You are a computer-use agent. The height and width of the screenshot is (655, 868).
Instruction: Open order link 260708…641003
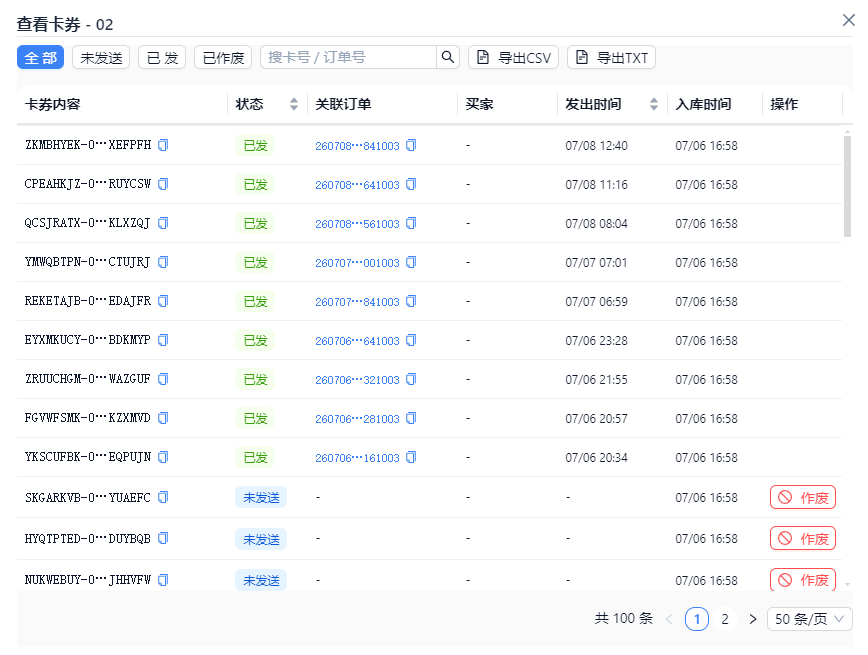[357, 185]
